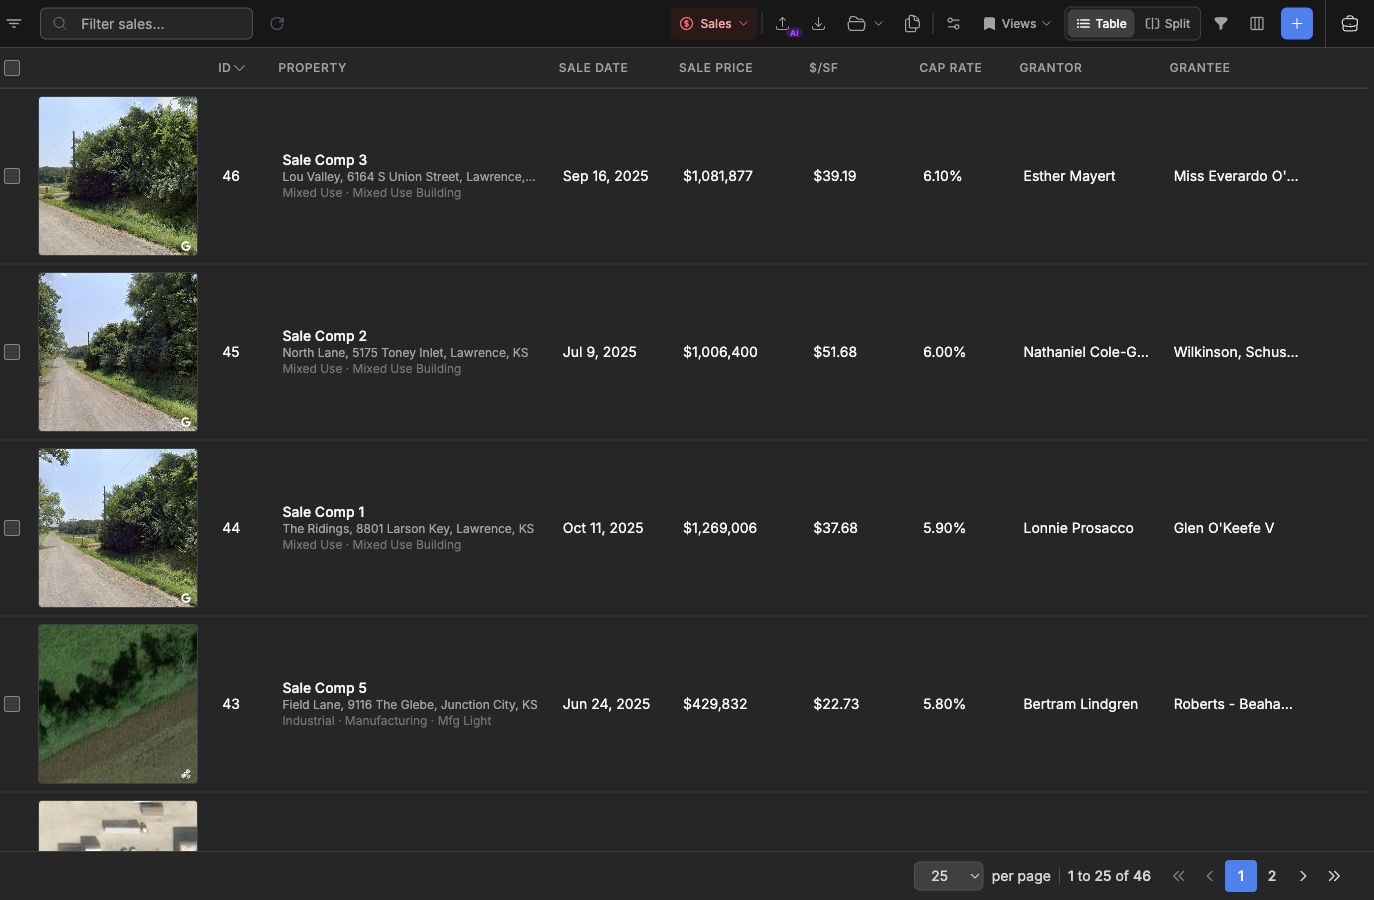Sort by the ID column header

pos(231,68)
